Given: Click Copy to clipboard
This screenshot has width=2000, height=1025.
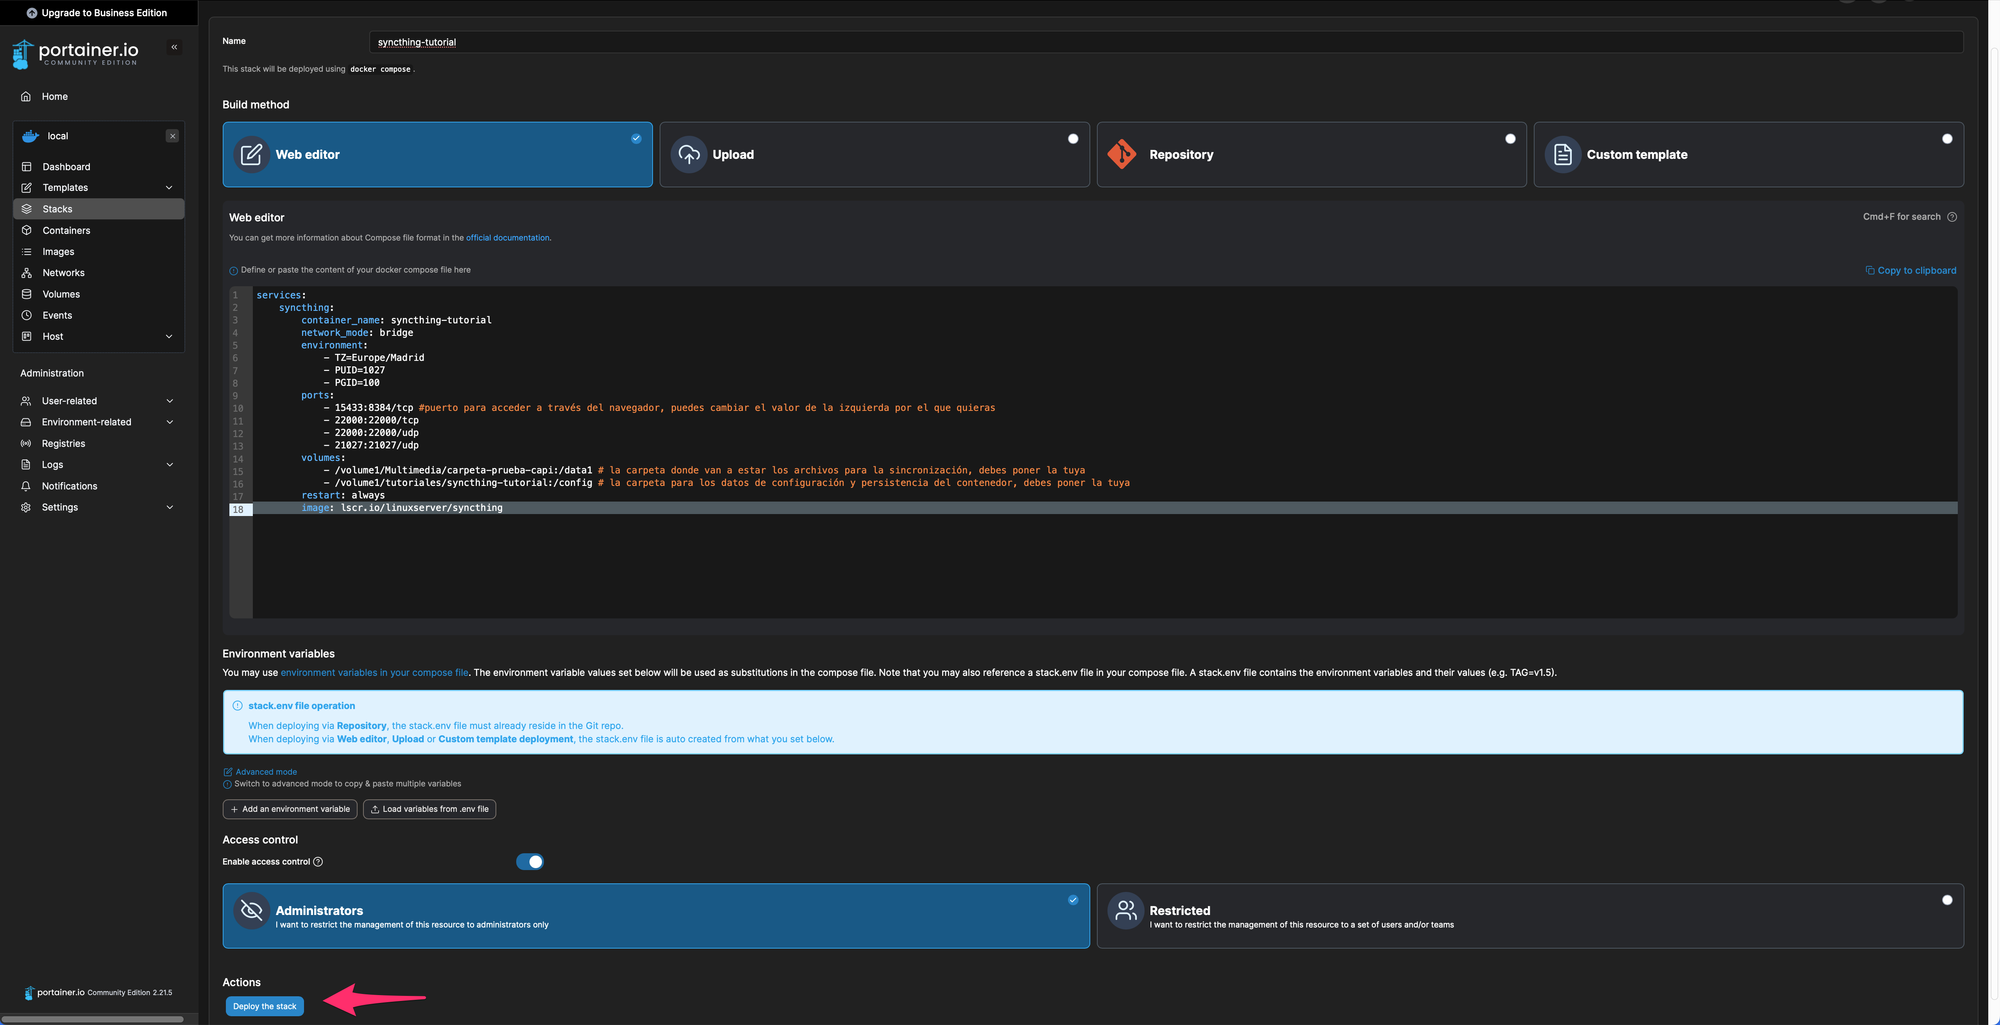Looking at the screenshot, I should (x=1911, y=271).
